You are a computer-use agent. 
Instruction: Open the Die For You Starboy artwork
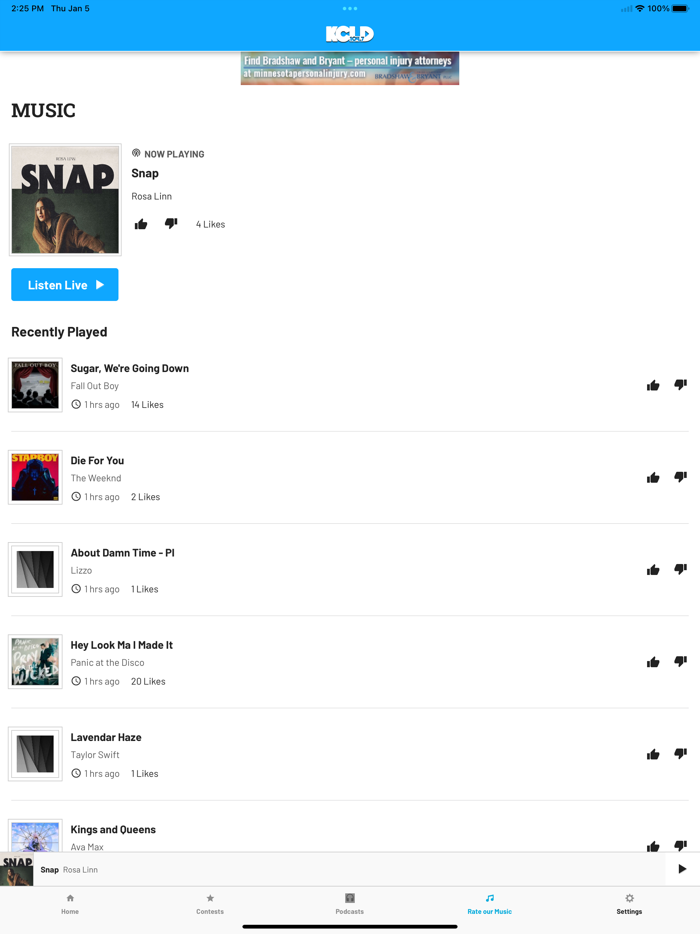[x=35, y=477]
